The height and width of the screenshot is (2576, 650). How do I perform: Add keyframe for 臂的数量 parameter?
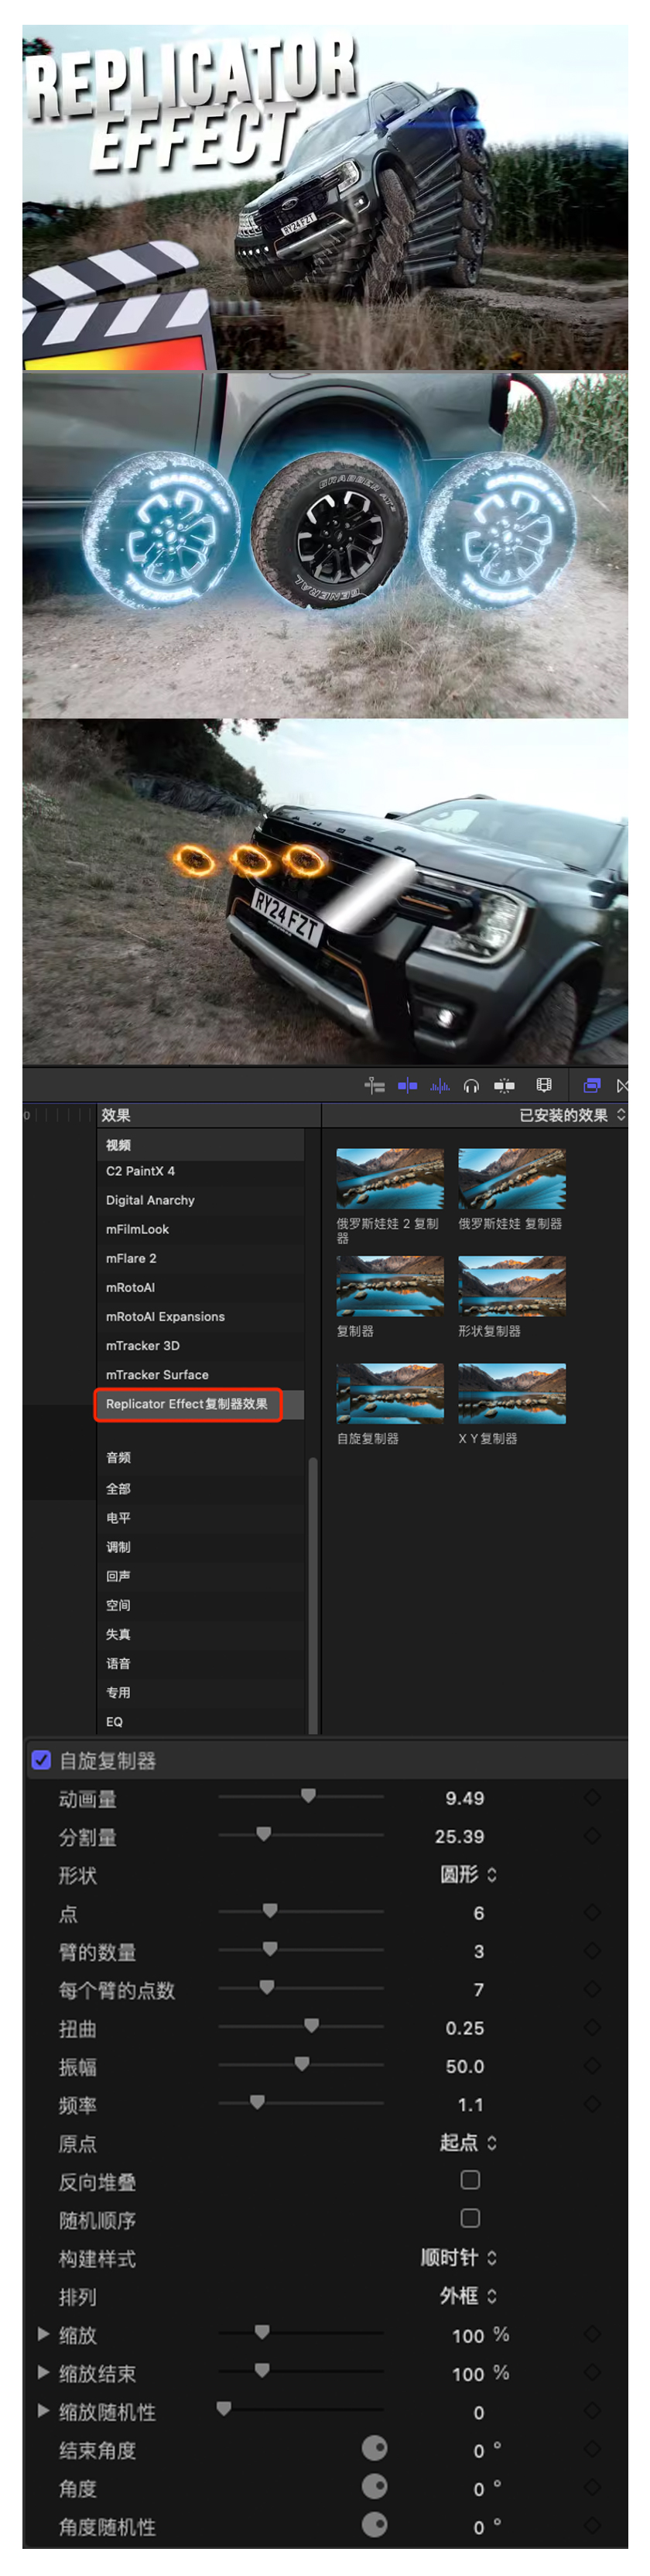coord(592,1950)
